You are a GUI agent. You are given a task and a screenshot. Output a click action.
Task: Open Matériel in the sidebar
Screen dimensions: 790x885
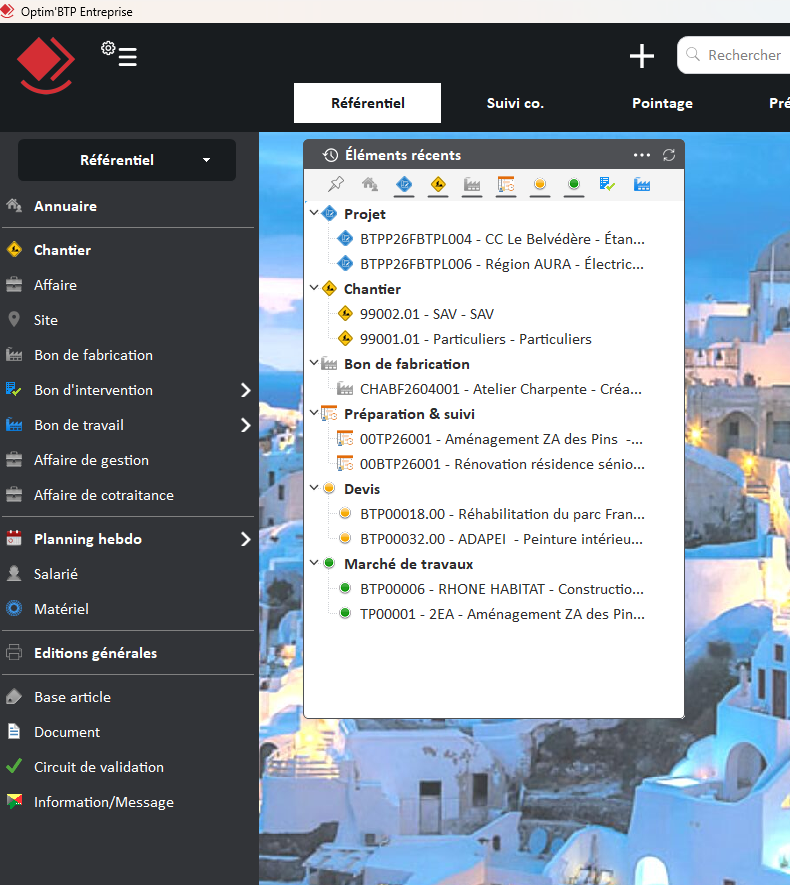[61, 609]
